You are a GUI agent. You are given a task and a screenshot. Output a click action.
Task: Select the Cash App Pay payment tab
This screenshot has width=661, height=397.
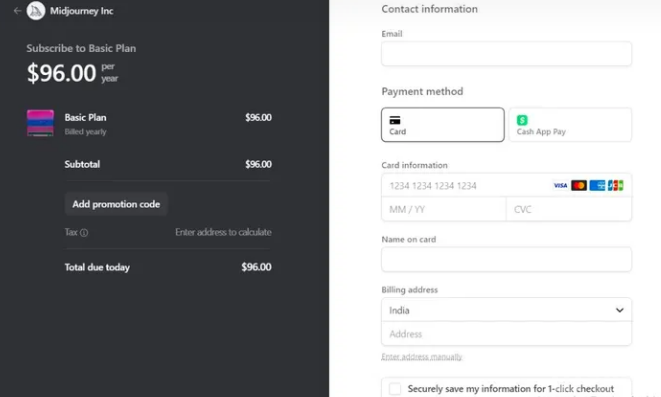570,125
